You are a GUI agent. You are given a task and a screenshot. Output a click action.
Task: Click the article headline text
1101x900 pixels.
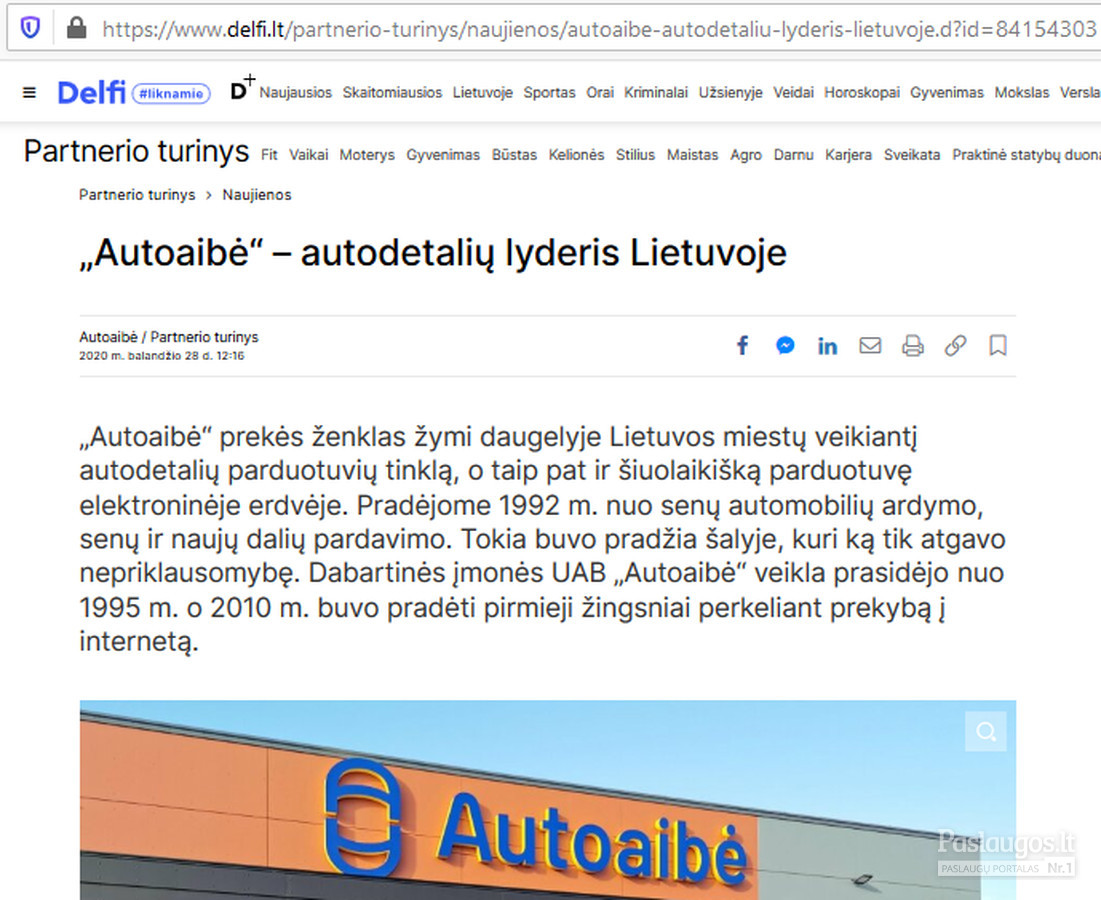click(433, 253)
